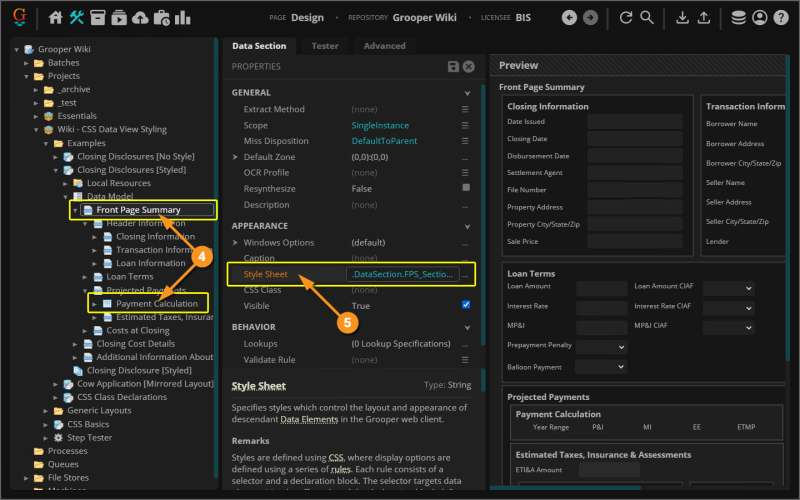The image size is (800, 500).
Task: Click the Style Sheet value field
Action: pyautogui.click(x=402, y=273)
